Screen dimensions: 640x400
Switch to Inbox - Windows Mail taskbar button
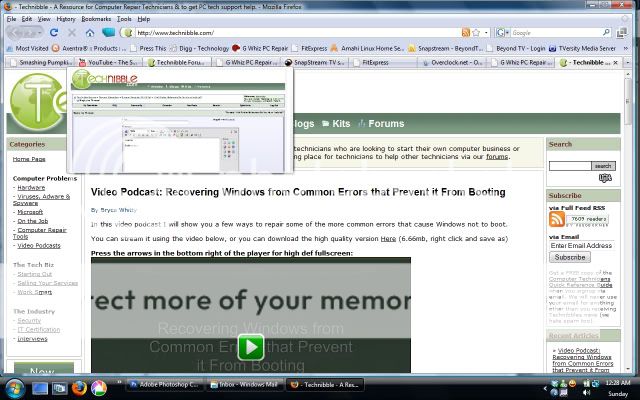tap(244, 384)
